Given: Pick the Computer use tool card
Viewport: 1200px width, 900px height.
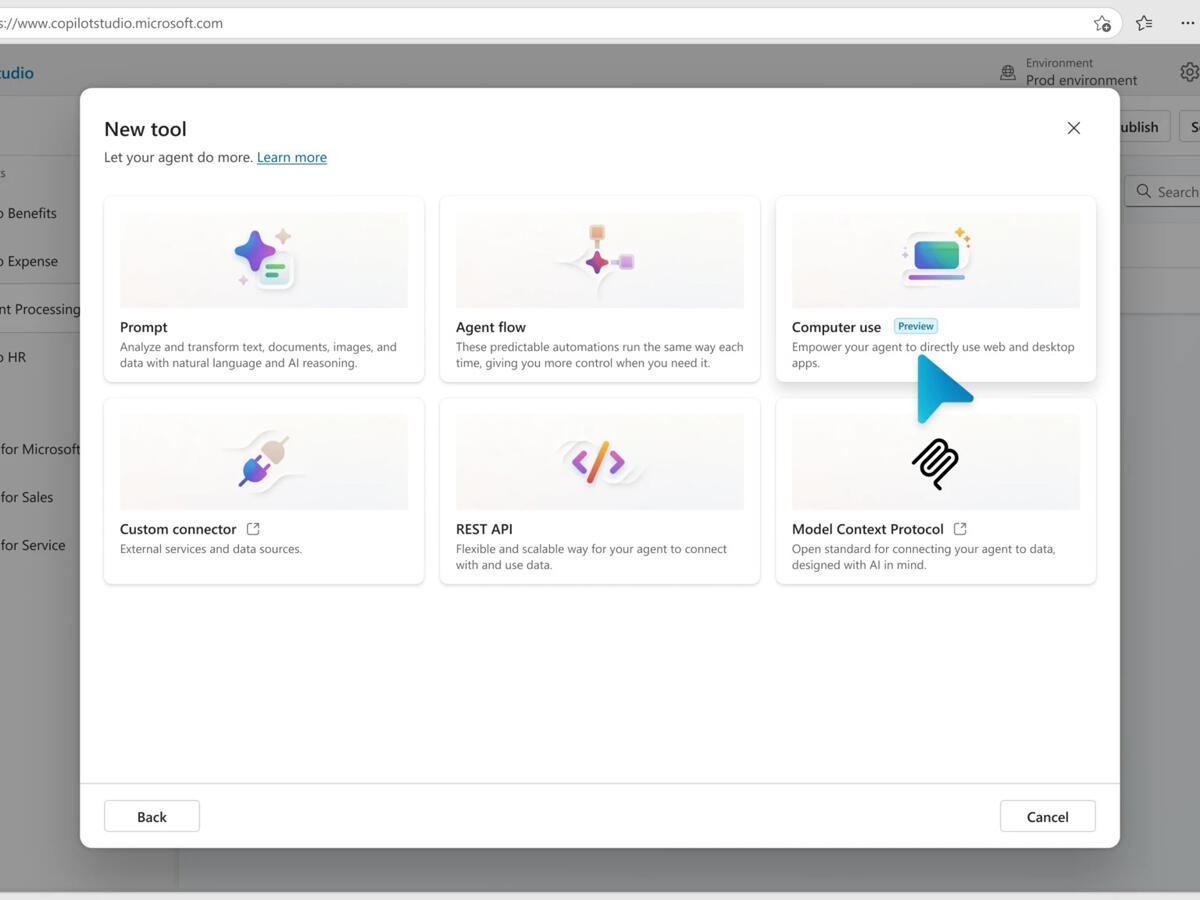Looking at the screenshot, I should [936, 289].
